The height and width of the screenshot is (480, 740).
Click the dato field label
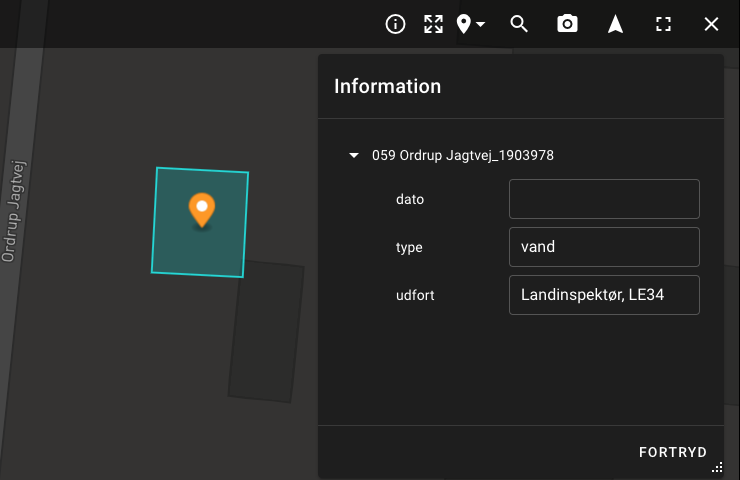pyautogui.click(x=410, y=199)
